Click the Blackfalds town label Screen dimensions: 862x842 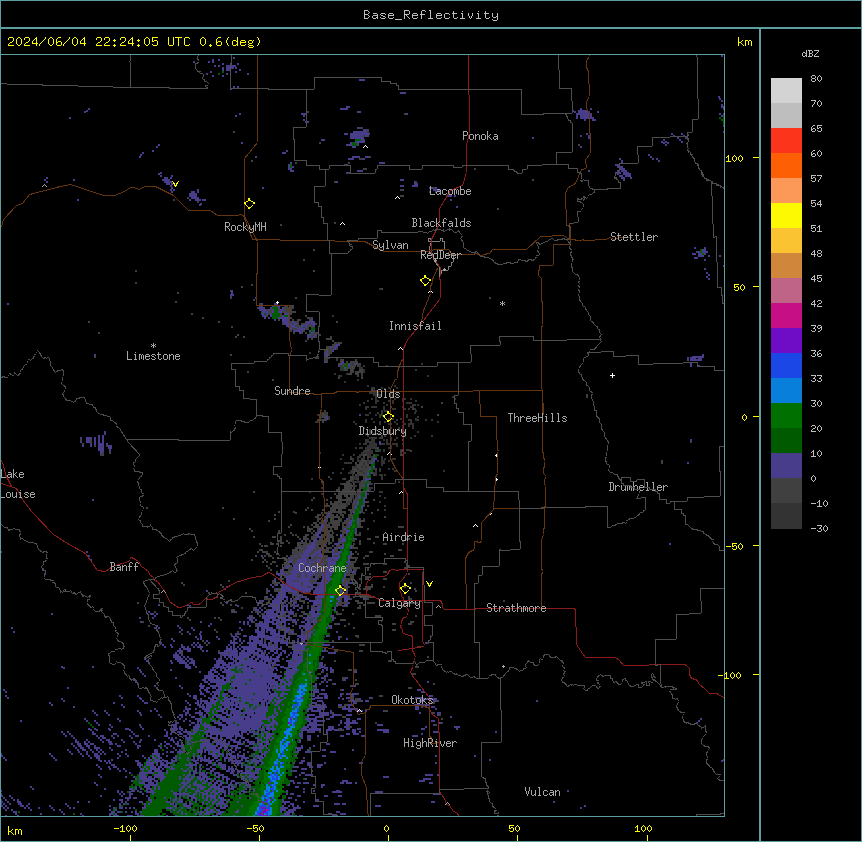point(441,223)
